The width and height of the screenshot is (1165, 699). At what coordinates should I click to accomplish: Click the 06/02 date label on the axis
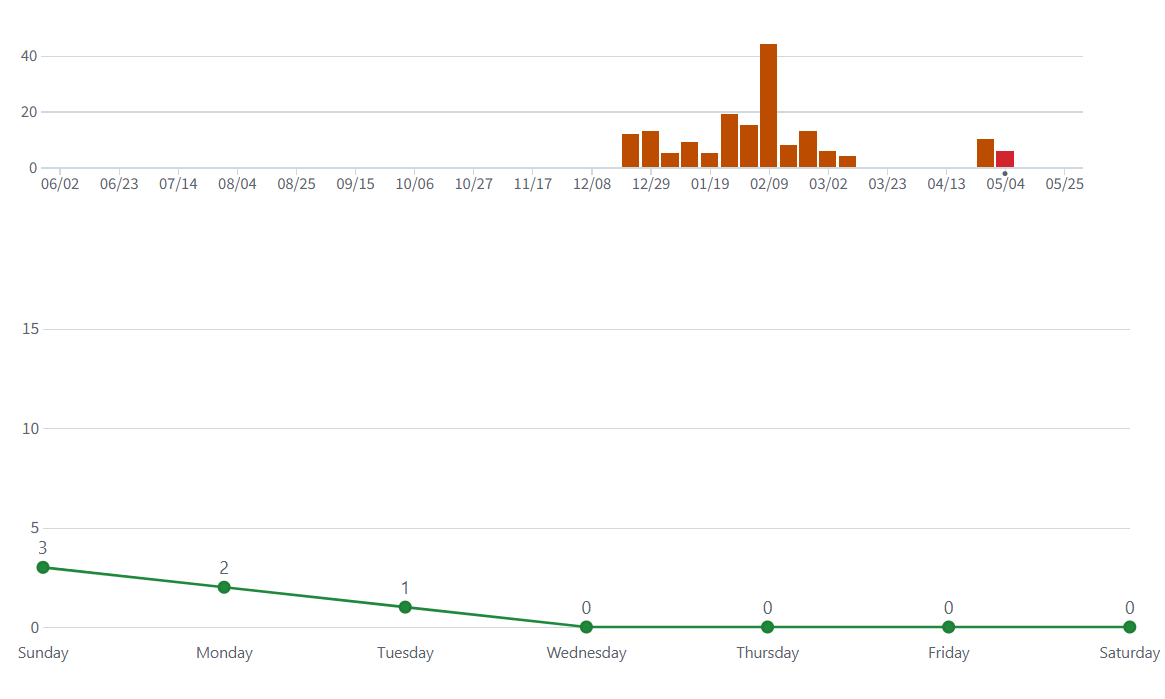click(60, 184)
